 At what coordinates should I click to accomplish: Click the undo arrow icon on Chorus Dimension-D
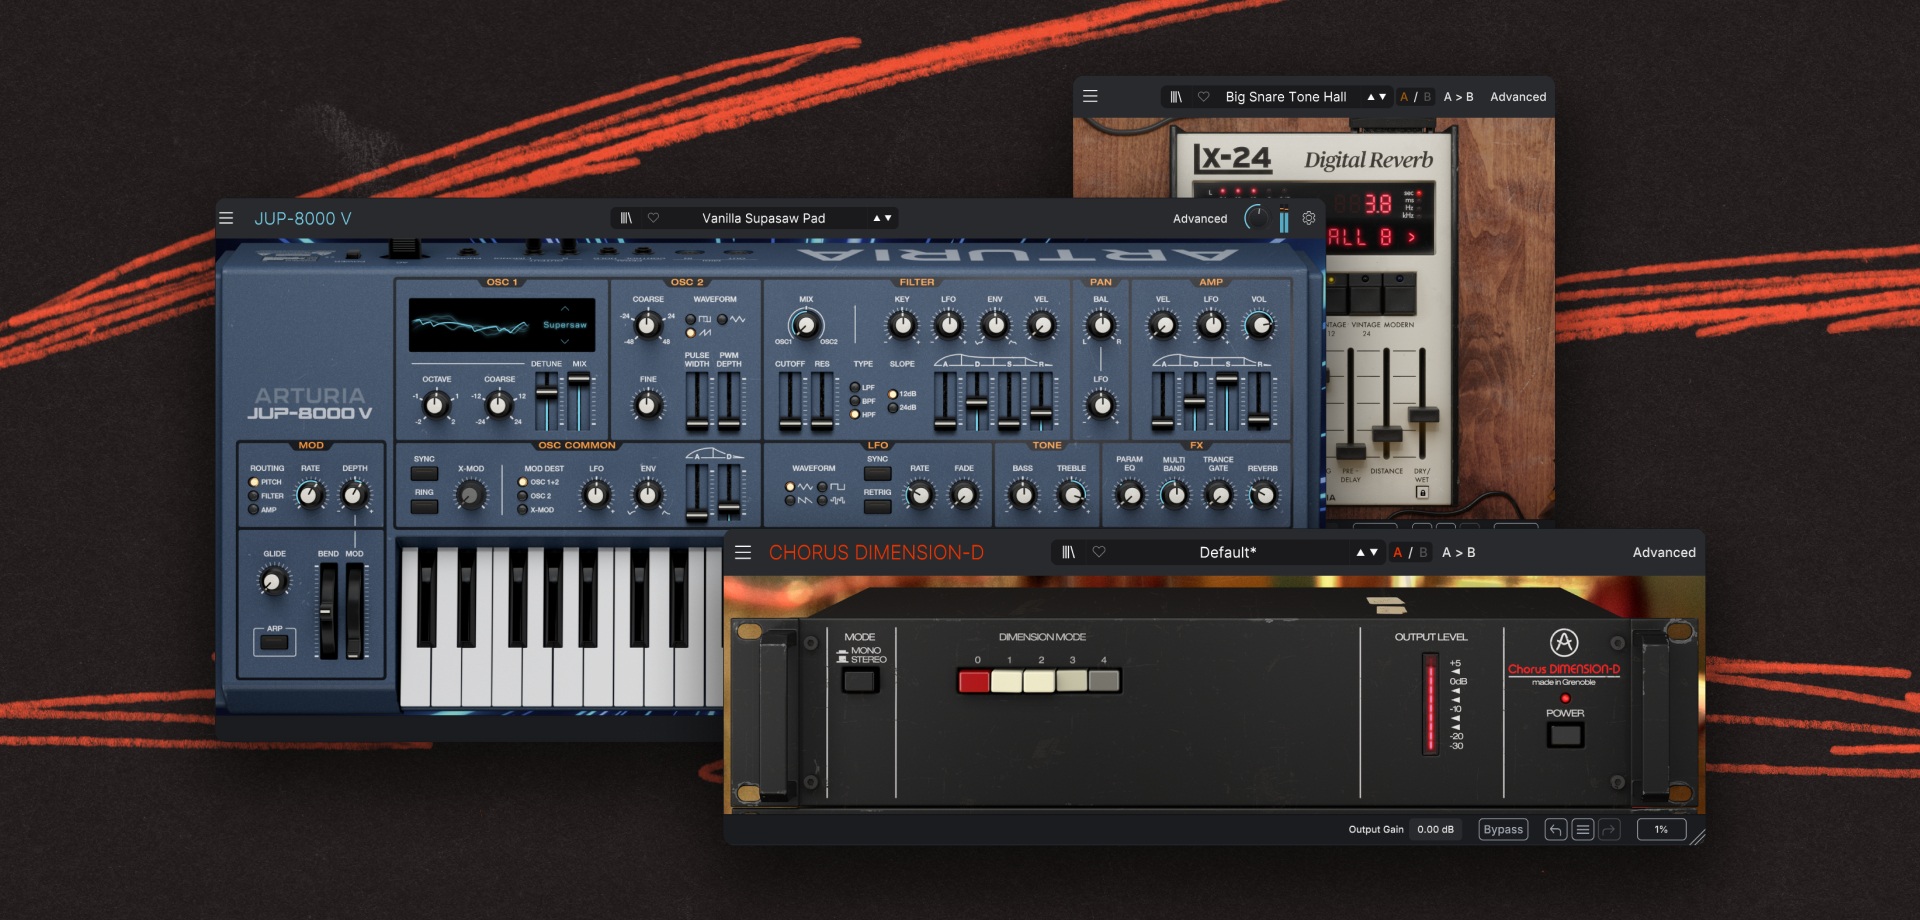click(1556, 829)
